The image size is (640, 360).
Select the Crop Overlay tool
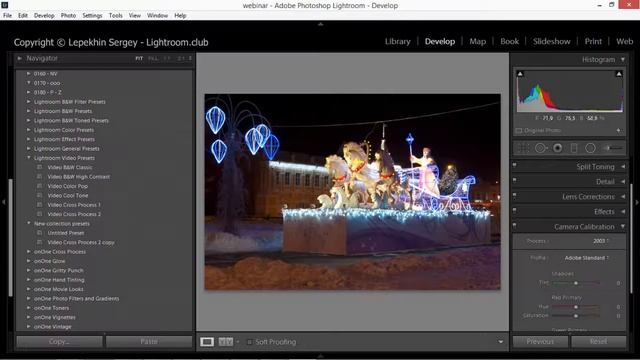coord(523,148)
